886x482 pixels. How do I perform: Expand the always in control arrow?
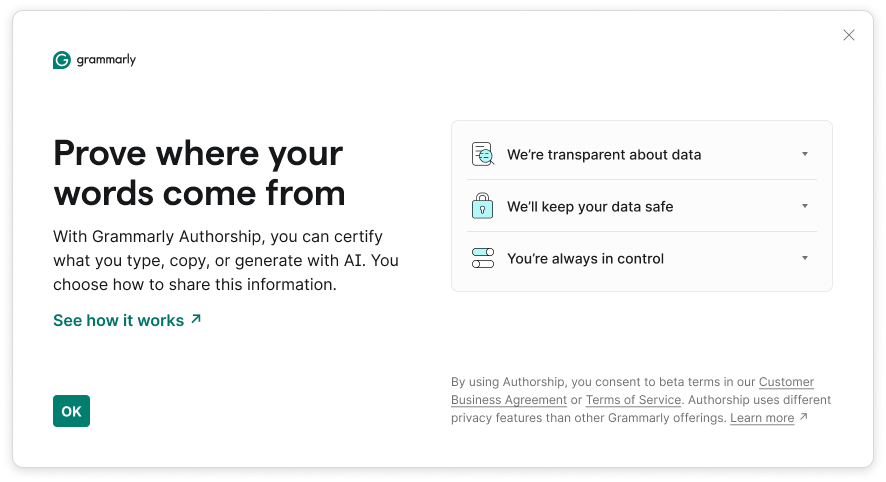[805, 259]
